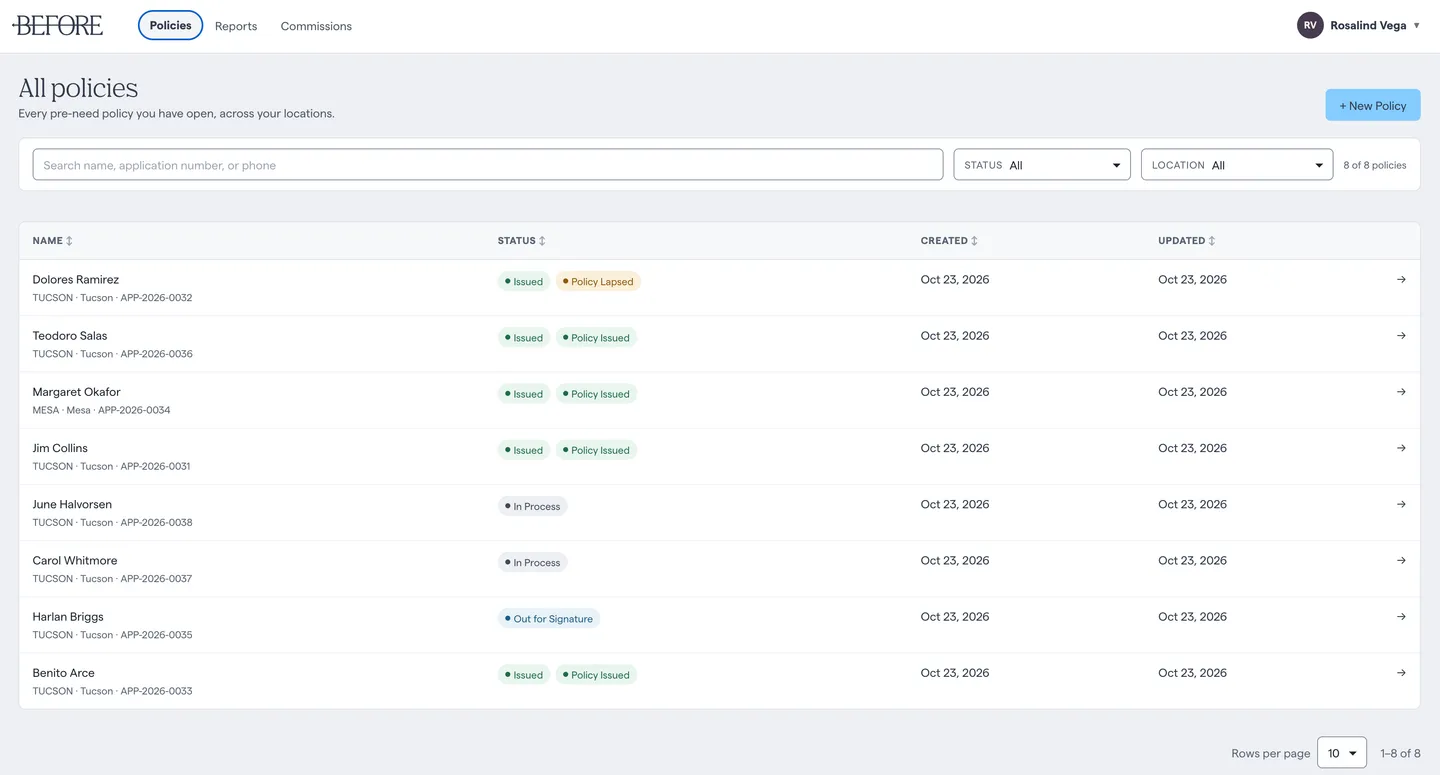Sort table by Name column arrows
Viewport: 1440px width, 775px height.
[x=69, y=241]
